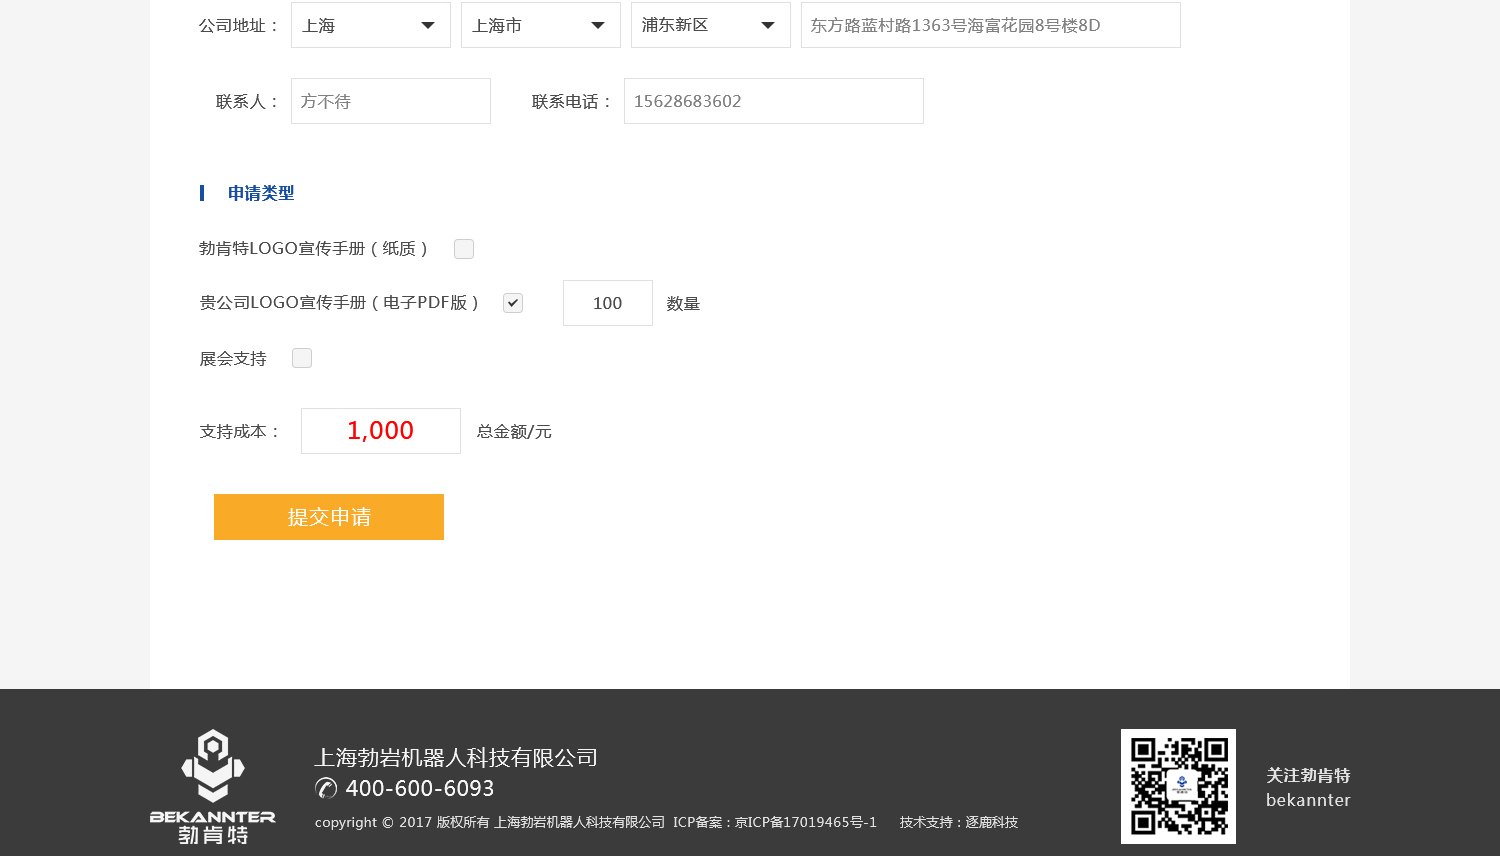Image resolution: width=1500 pixels, height=856 pixels.
Task: Enable the 展会支持 checkbox
Action: 302,358
